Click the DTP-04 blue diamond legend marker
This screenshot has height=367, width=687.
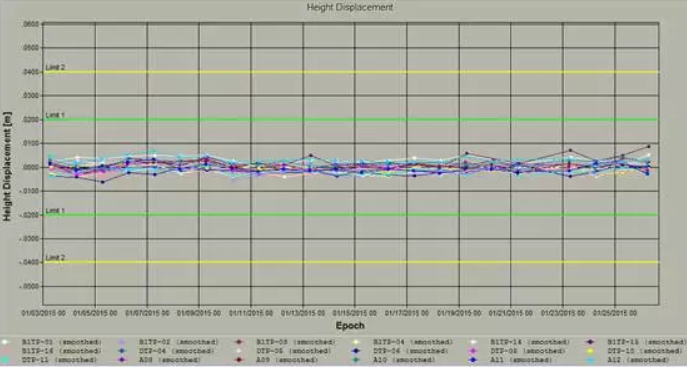[x=122, y=351]
